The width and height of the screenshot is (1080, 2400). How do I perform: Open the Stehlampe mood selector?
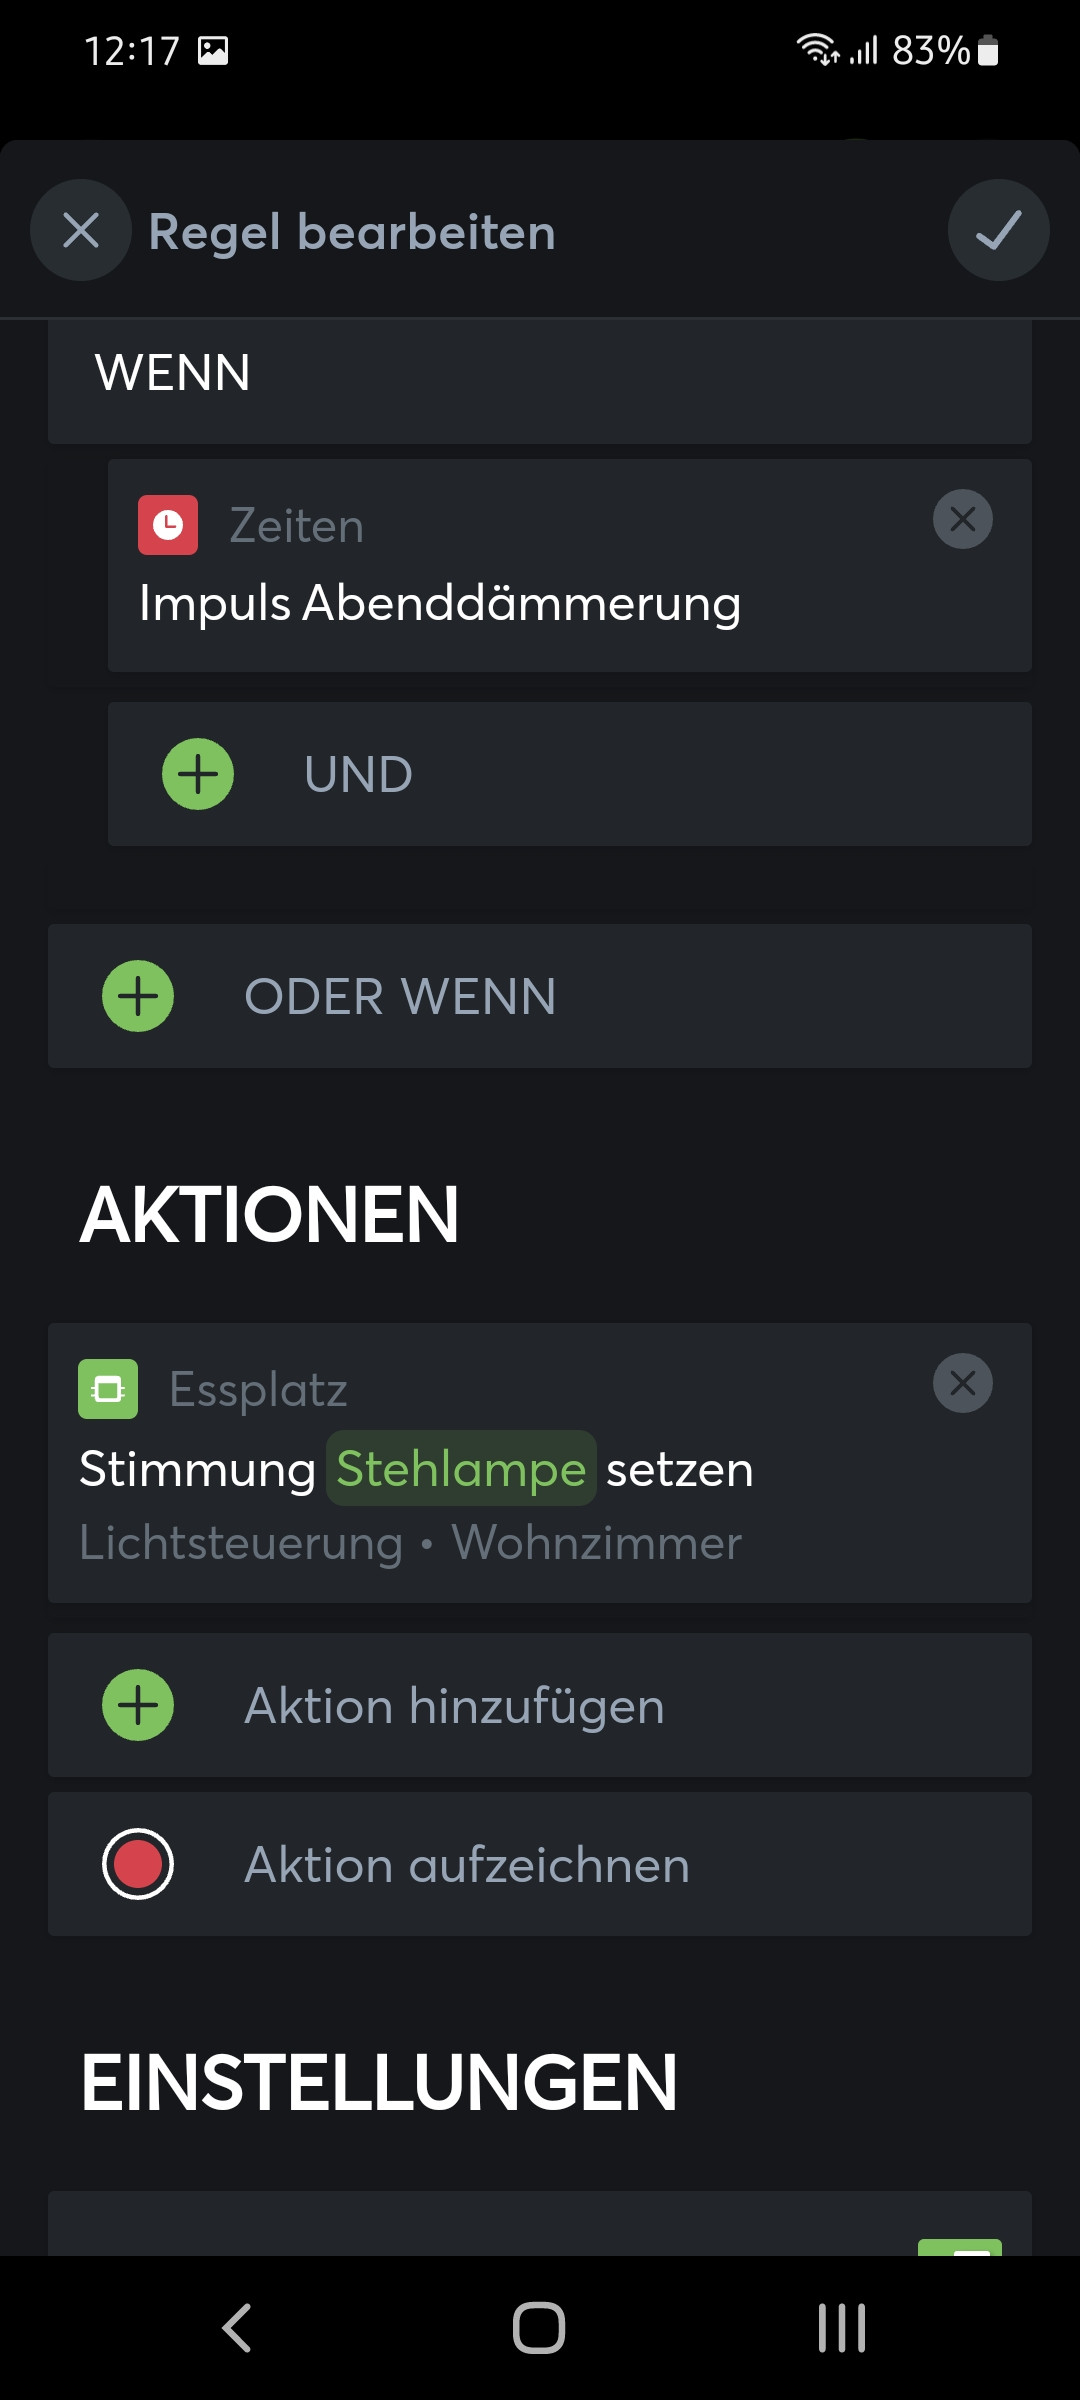pos(461,1469)
